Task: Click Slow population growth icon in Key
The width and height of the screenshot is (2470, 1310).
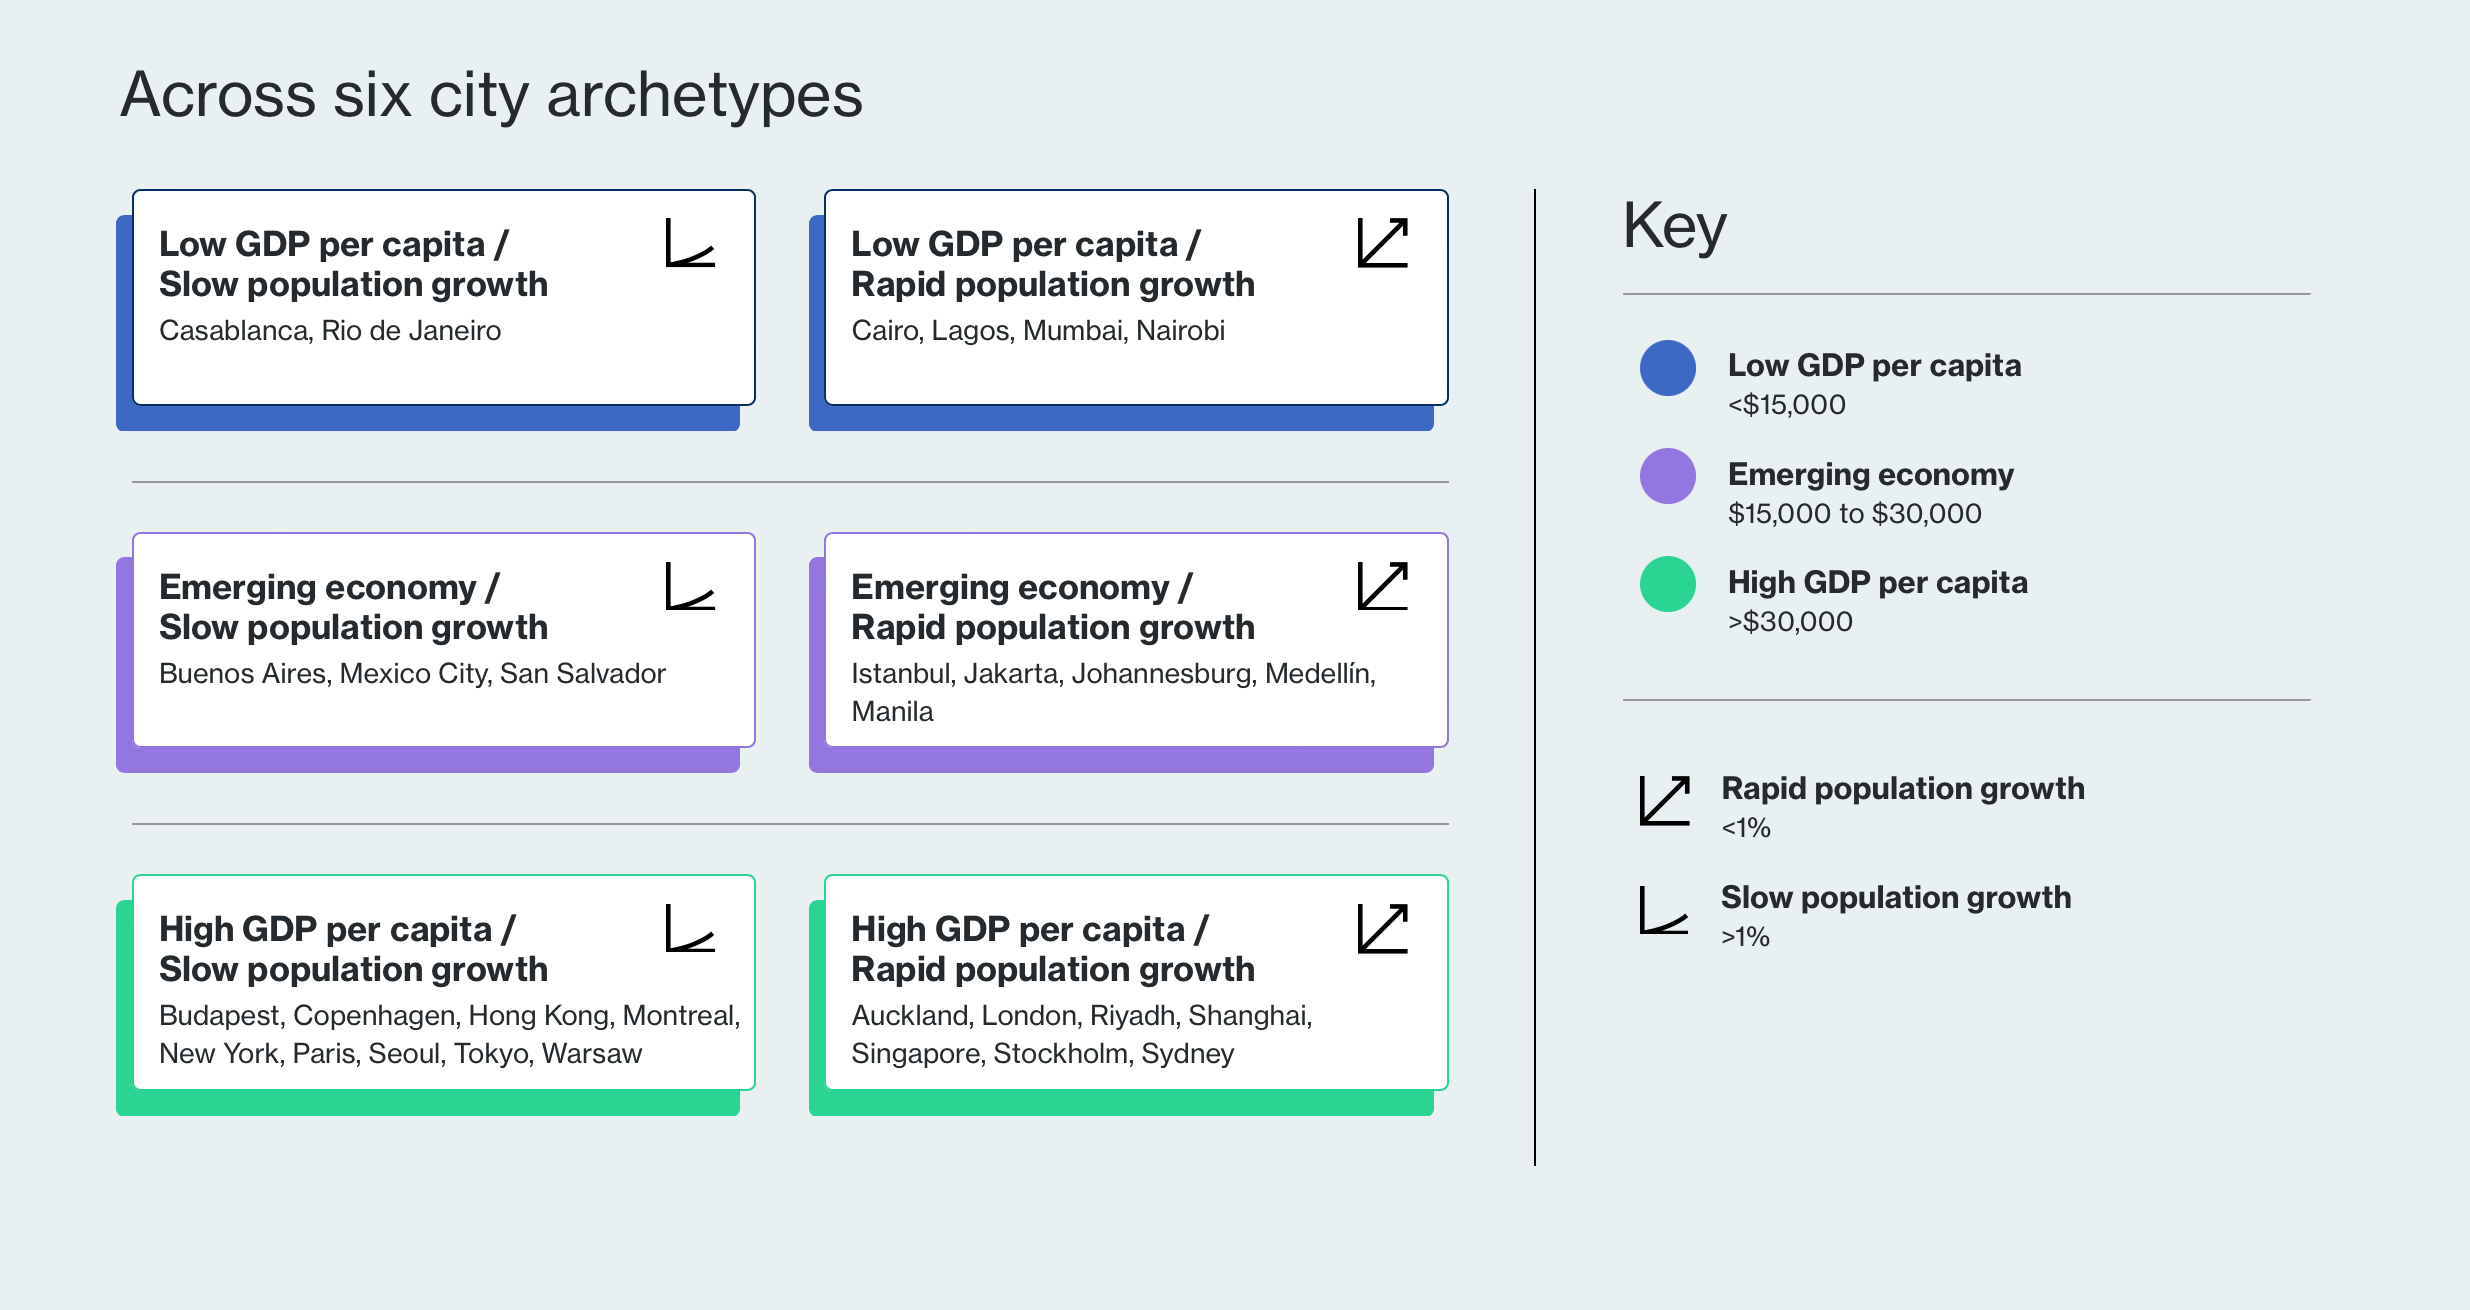Action: (1664, 910)
